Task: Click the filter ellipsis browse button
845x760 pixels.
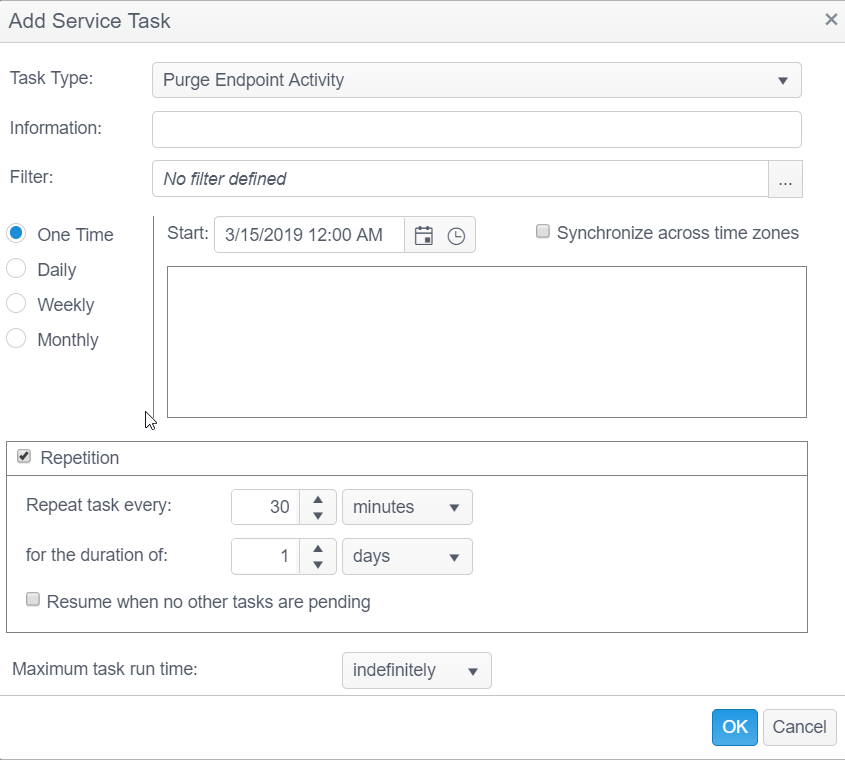Action: 785,180
